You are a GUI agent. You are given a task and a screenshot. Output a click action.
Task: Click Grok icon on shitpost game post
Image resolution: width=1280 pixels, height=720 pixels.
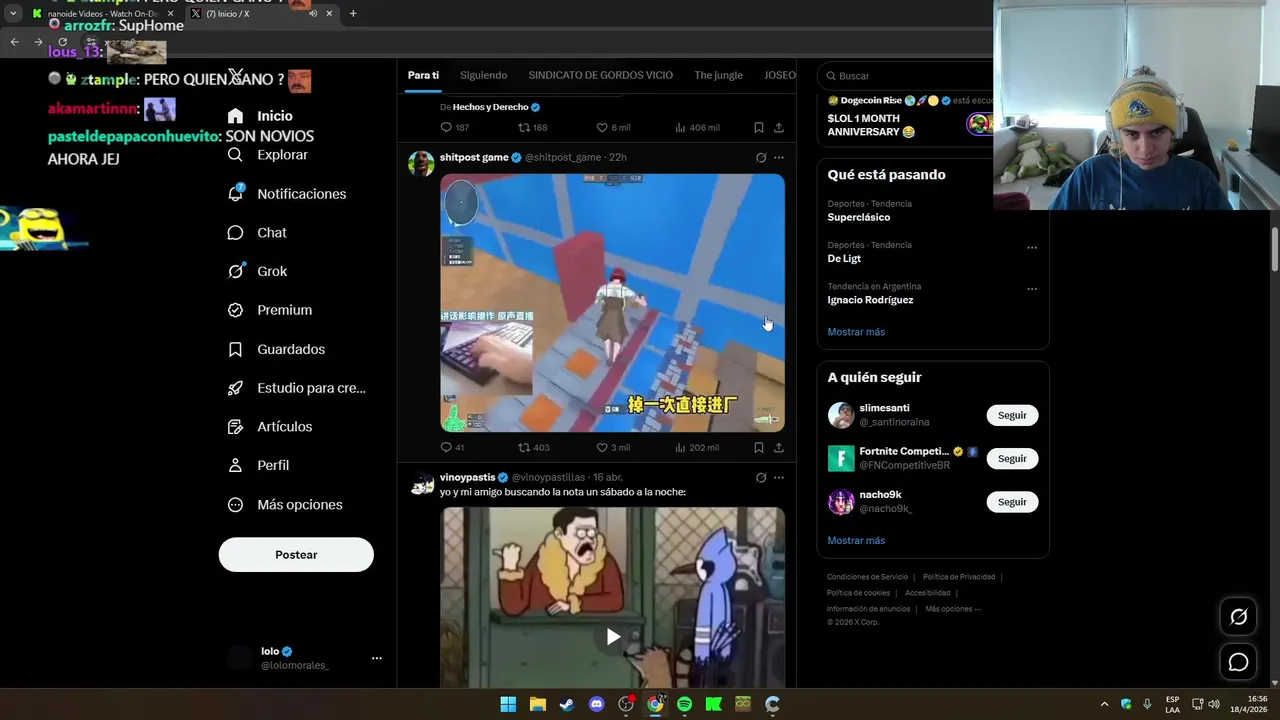click(761, 158)
